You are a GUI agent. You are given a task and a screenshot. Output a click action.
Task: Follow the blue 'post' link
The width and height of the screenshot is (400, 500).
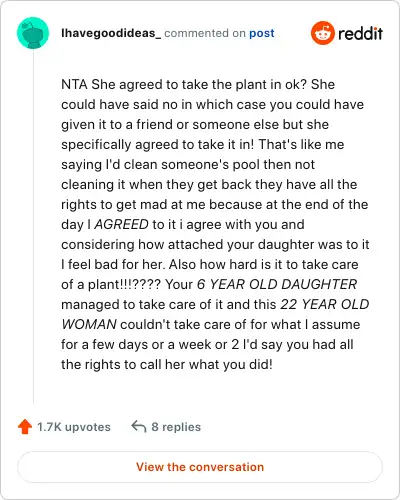coord(262,33)
